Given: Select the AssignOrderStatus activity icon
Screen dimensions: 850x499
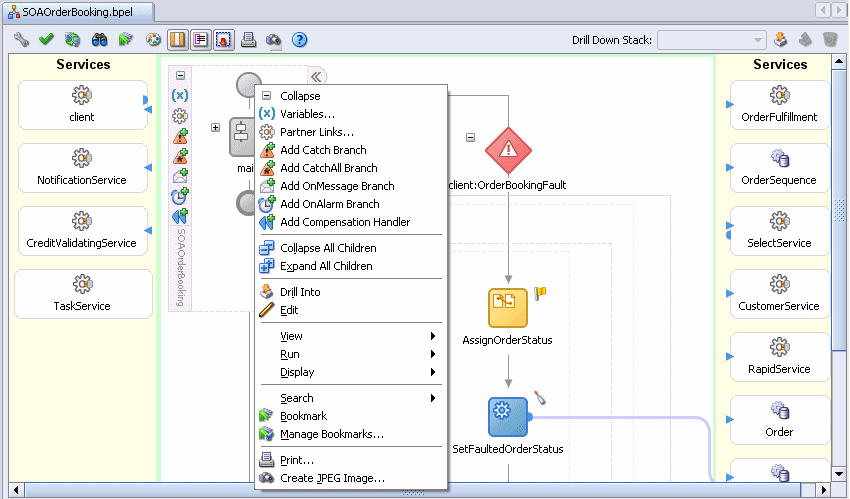Looking at the screenshot, I should tap(508, 308).
